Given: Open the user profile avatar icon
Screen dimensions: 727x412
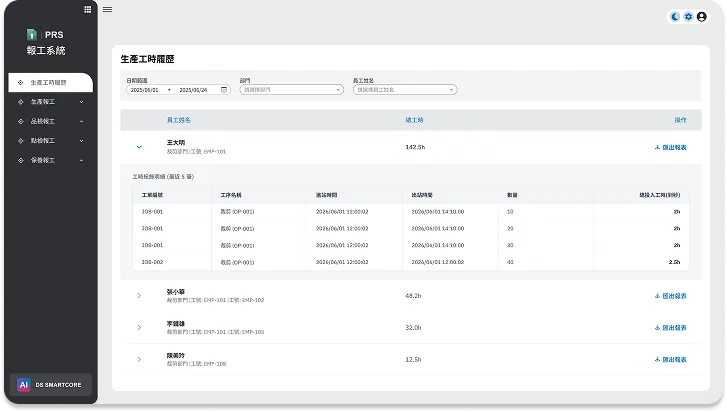Looking at the screenshot, I should pyautogui.click(x=702, y=17).
